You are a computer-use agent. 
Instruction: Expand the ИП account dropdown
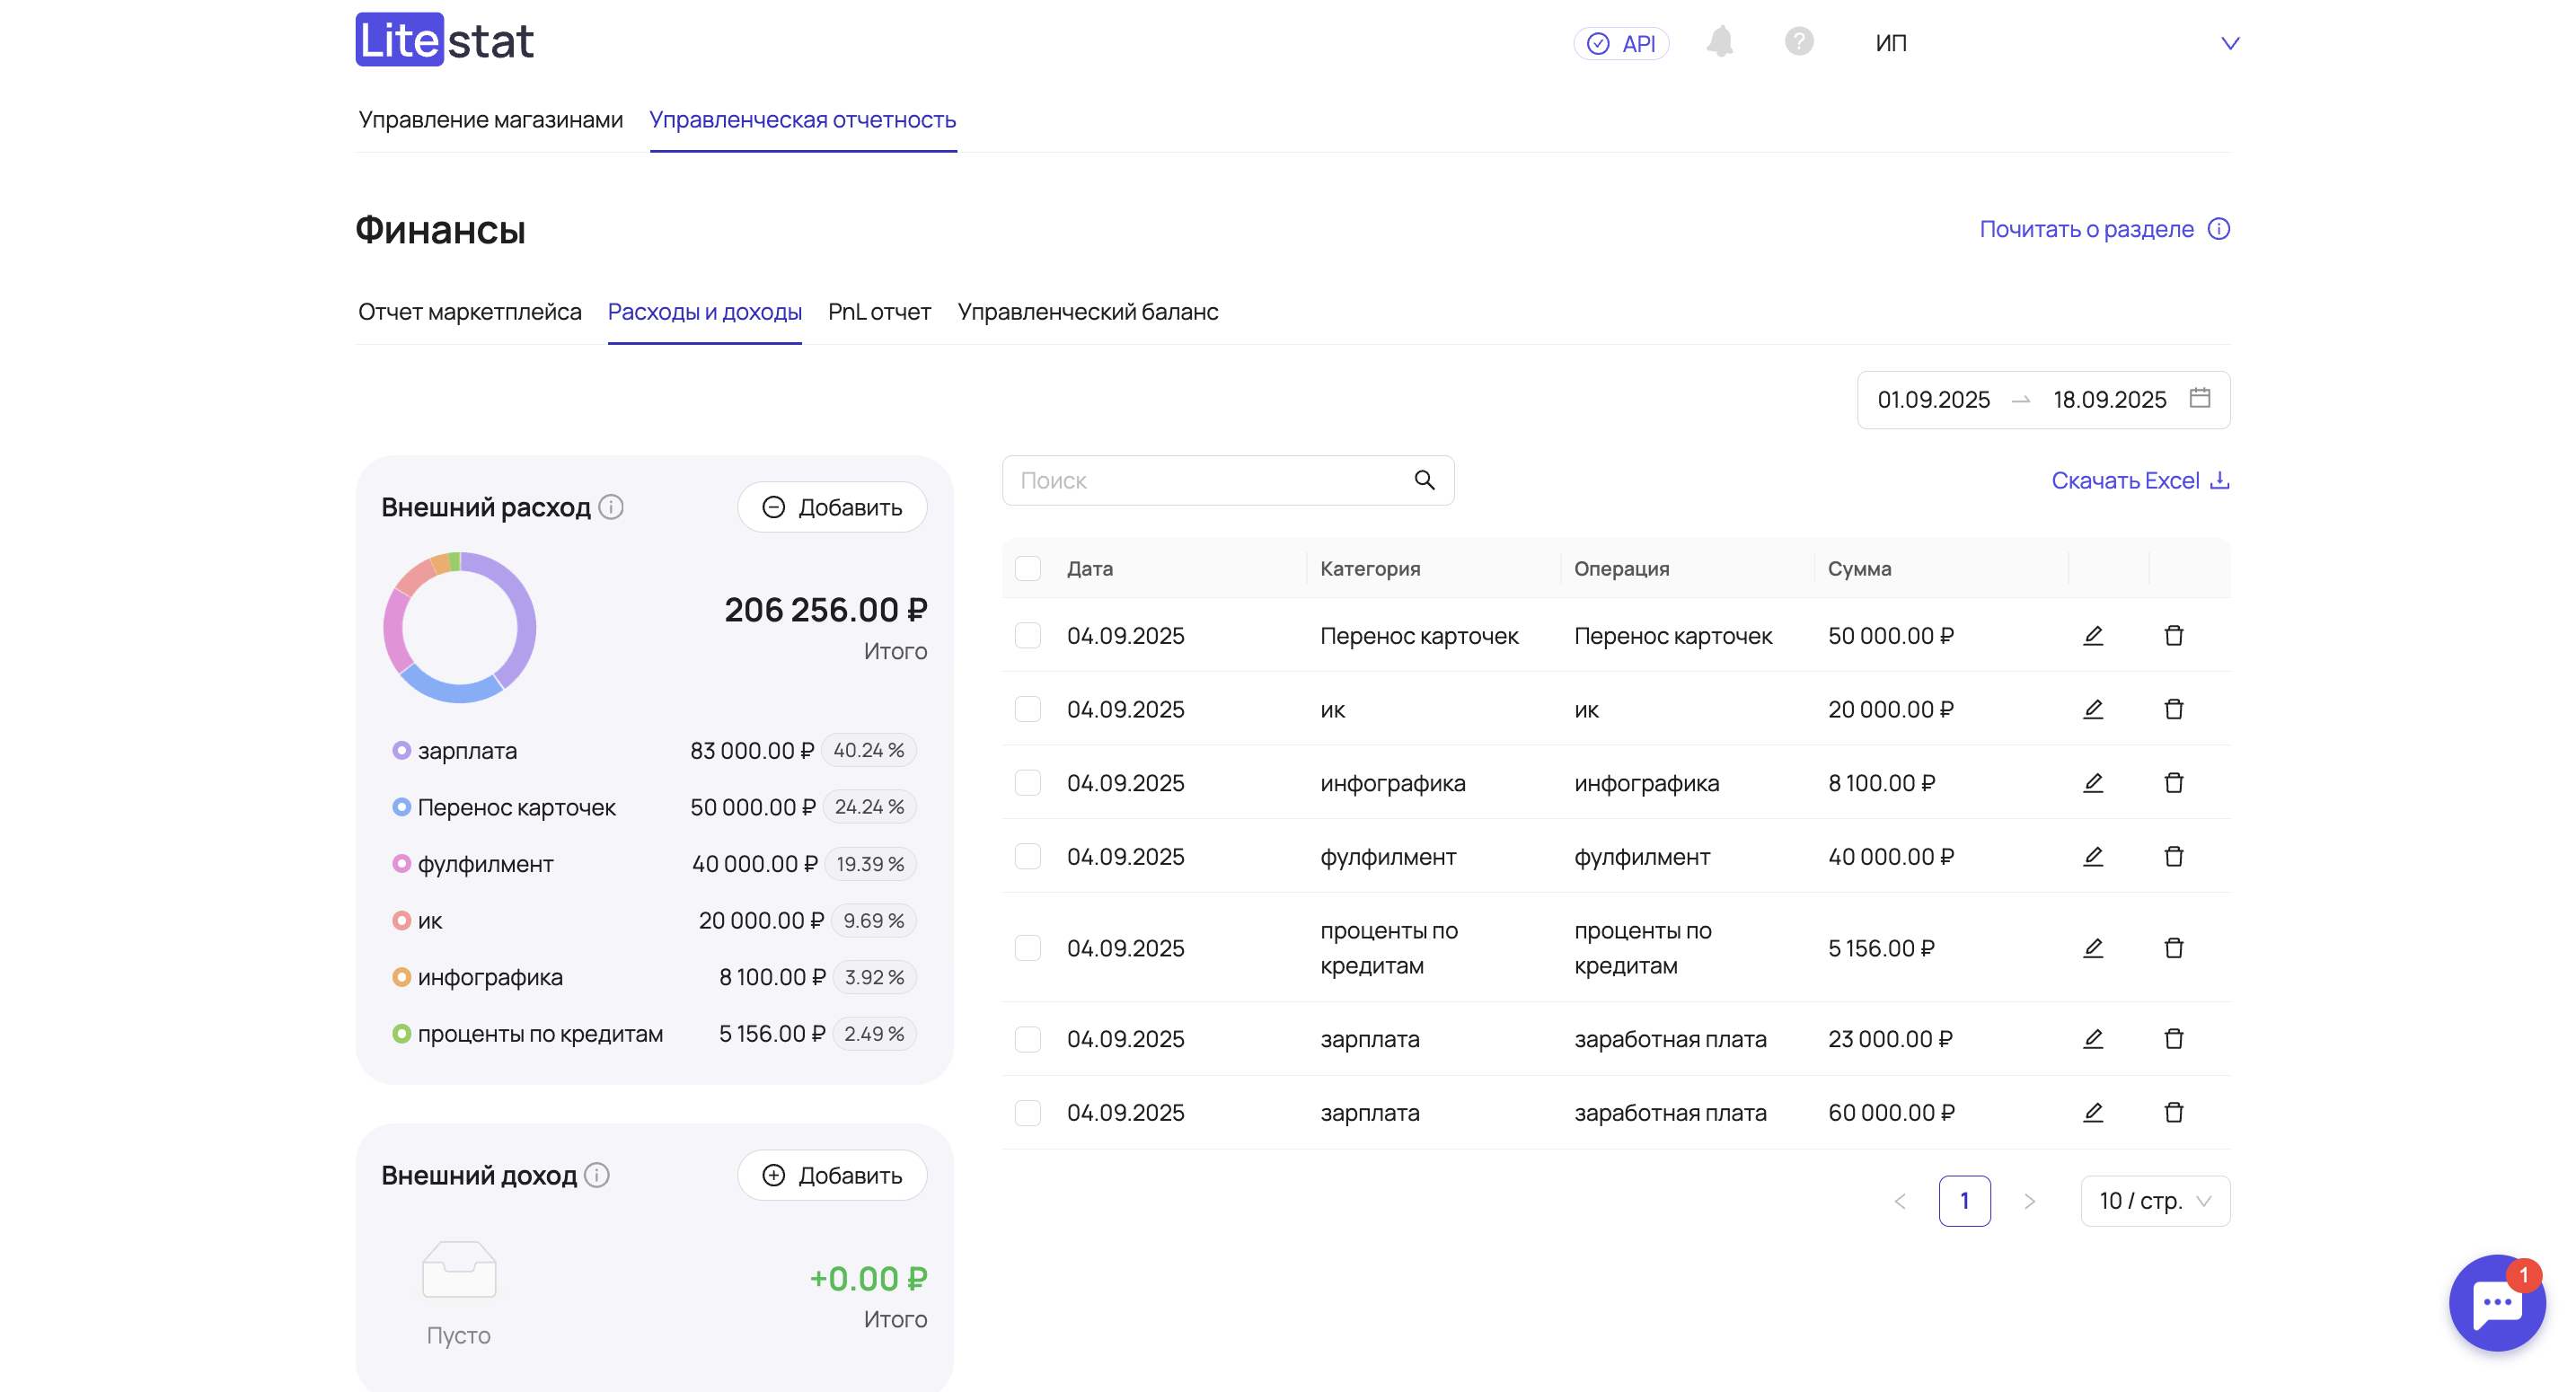[2229, 44]
